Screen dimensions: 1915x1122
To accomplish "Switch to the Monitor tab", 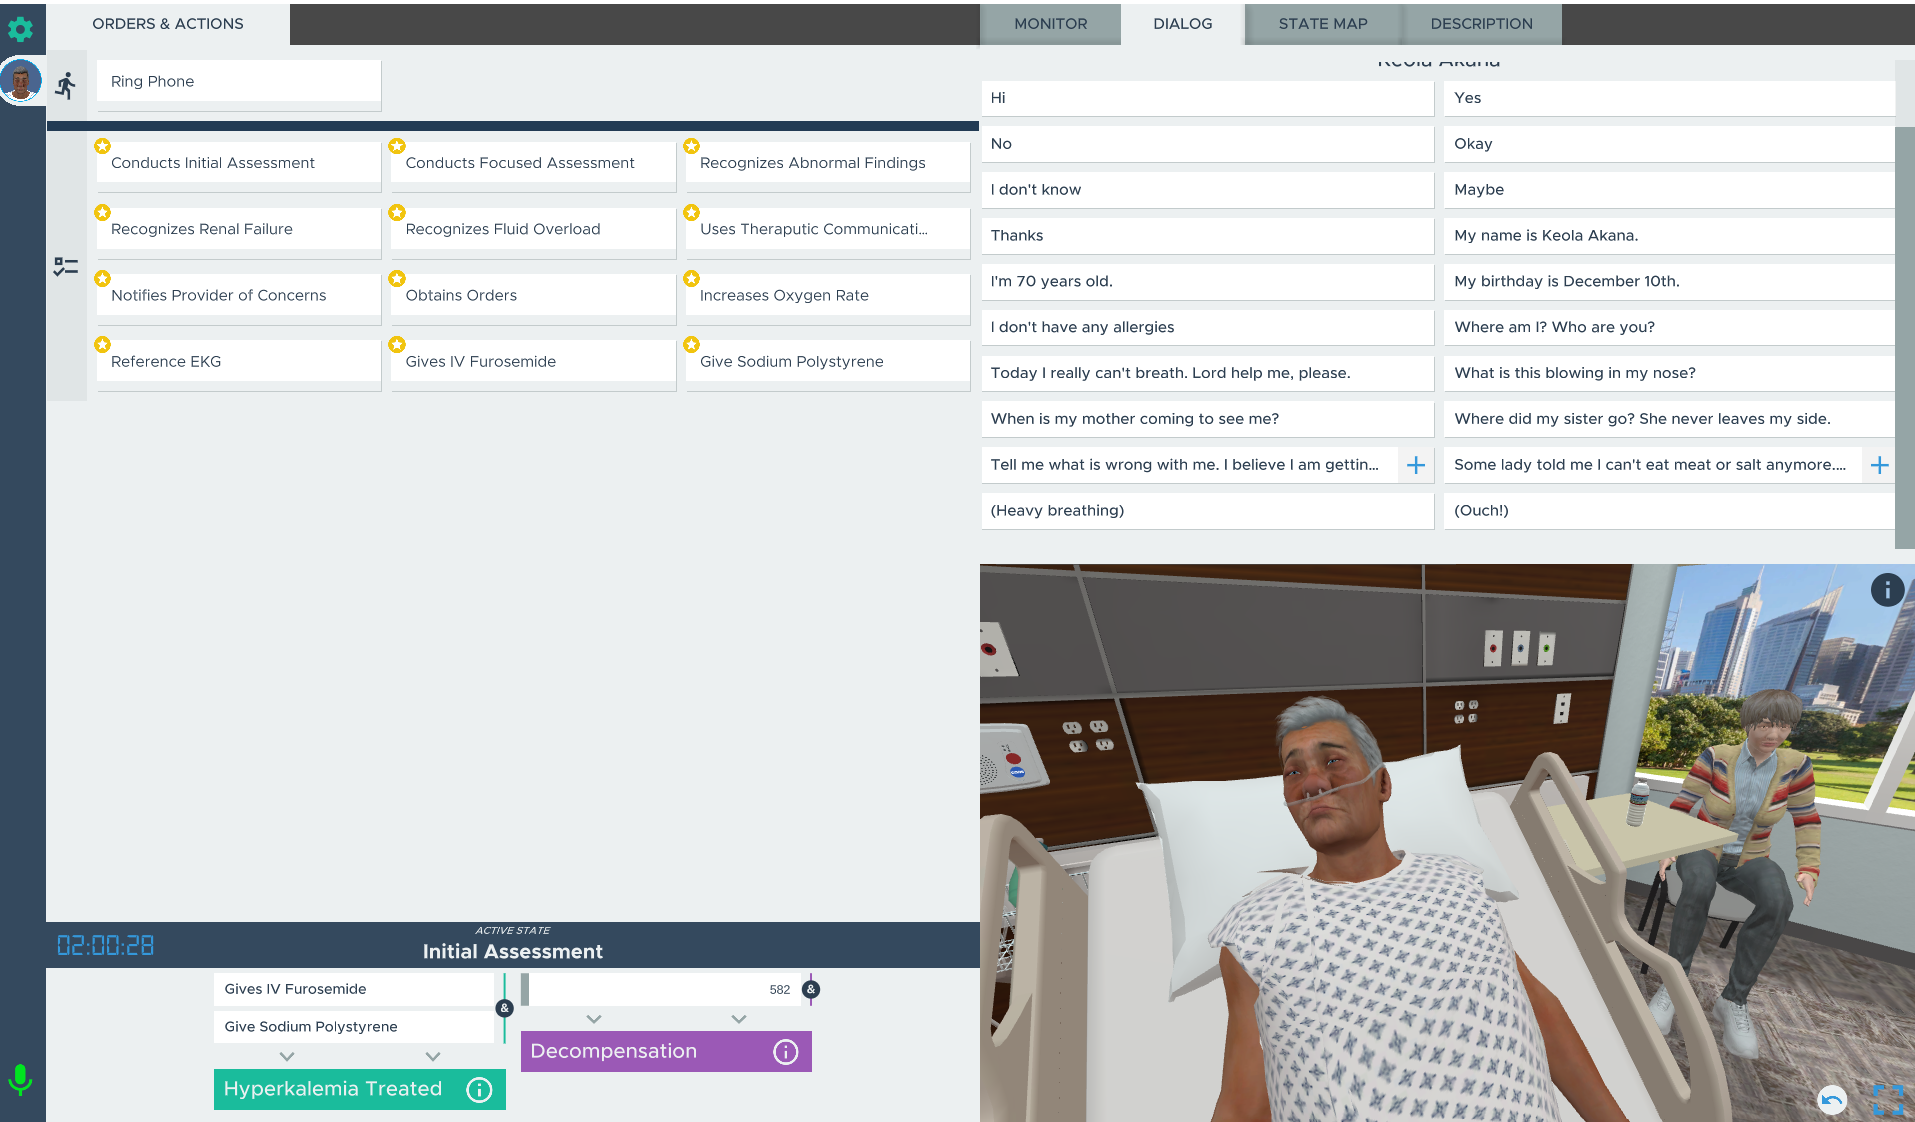I will pyautogui.click(x=1050, y=24).
